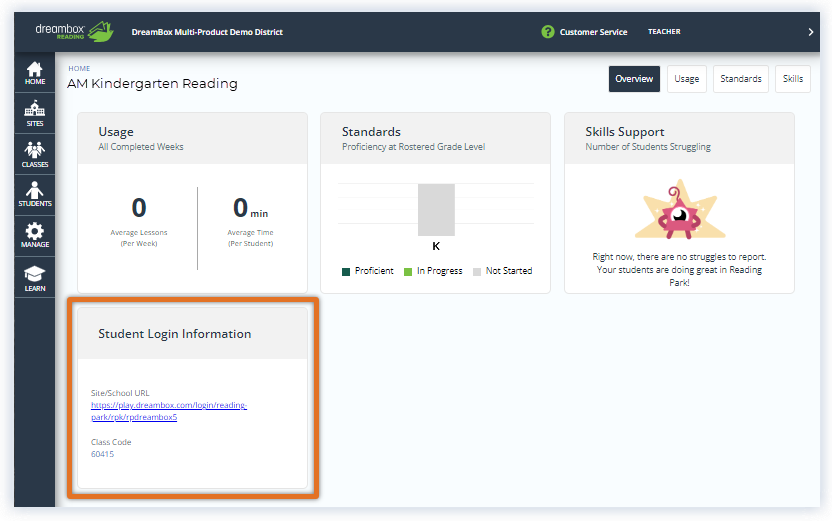
Task: Switch to the Skills tab
Action: coord(793,79)
